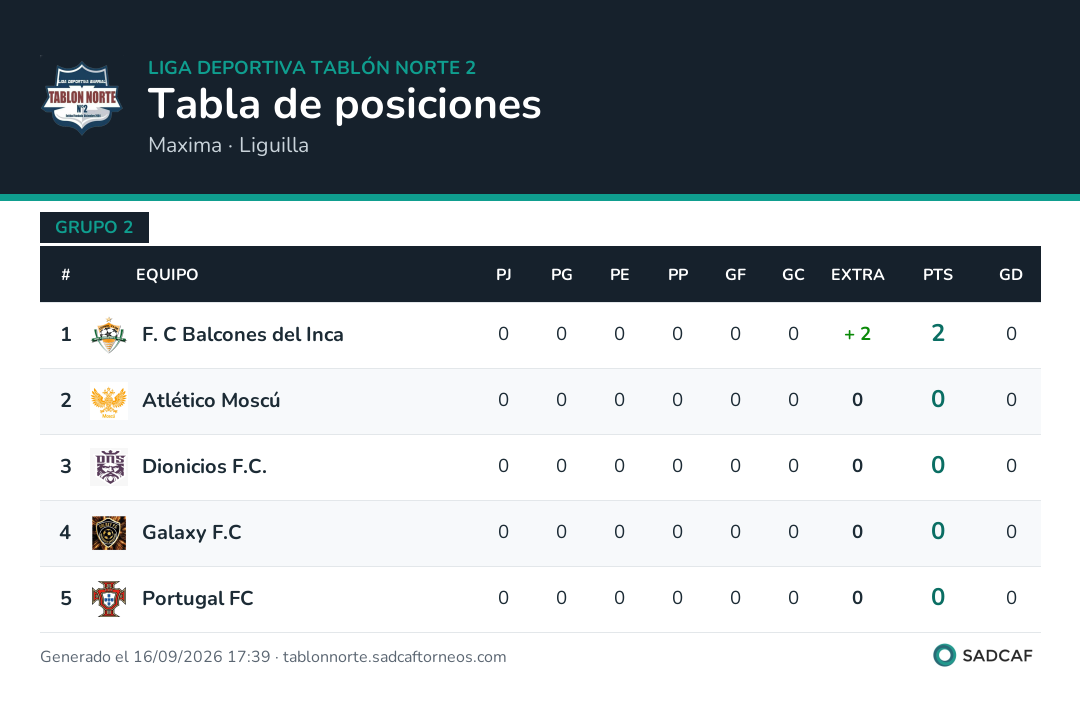Open the Portugal FC team name
This screenshot has width=1080, height=708.
[198, 598]
